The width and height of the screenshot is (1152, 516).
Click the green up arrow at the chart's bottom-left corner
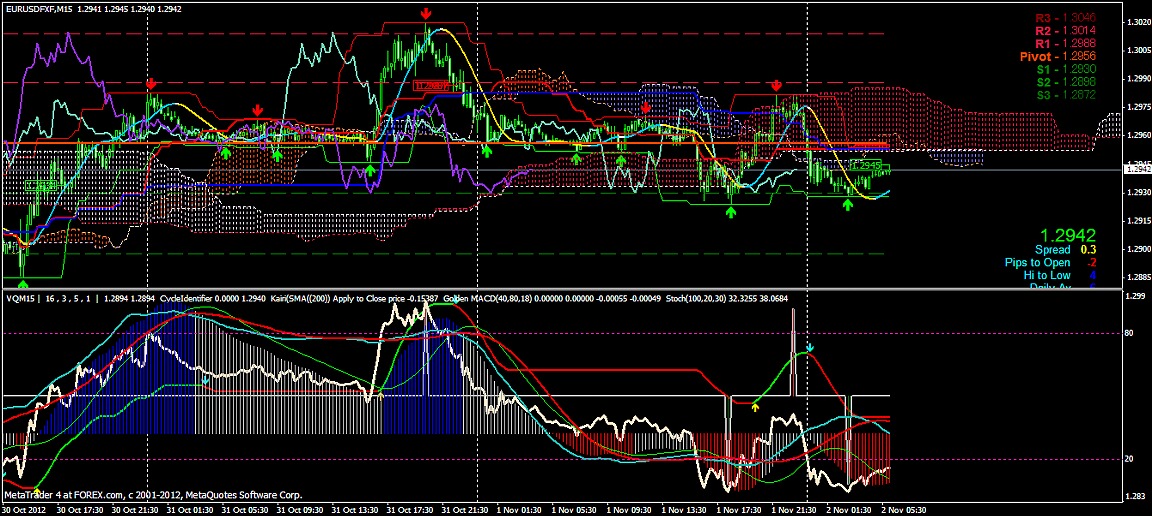[22, 256]
